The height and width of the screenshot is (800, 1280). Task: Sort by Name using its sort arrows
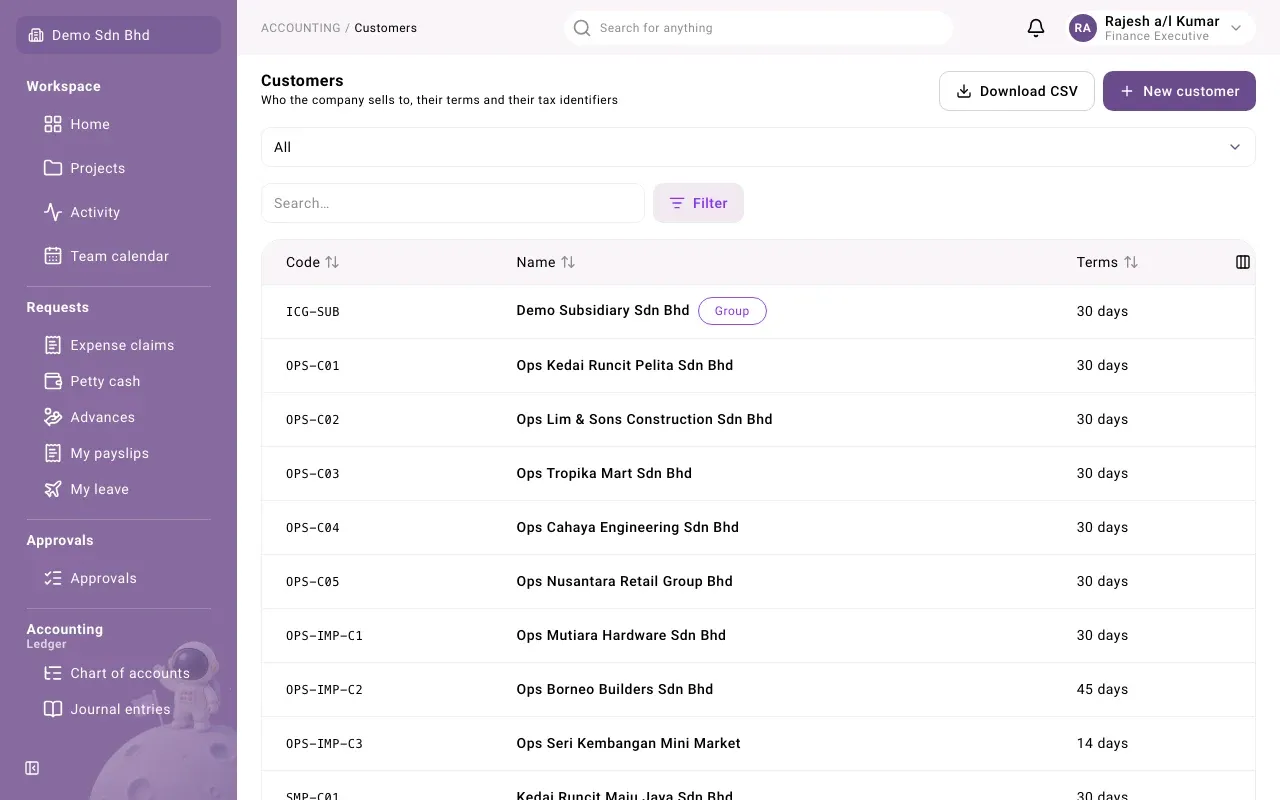(568, 262)
